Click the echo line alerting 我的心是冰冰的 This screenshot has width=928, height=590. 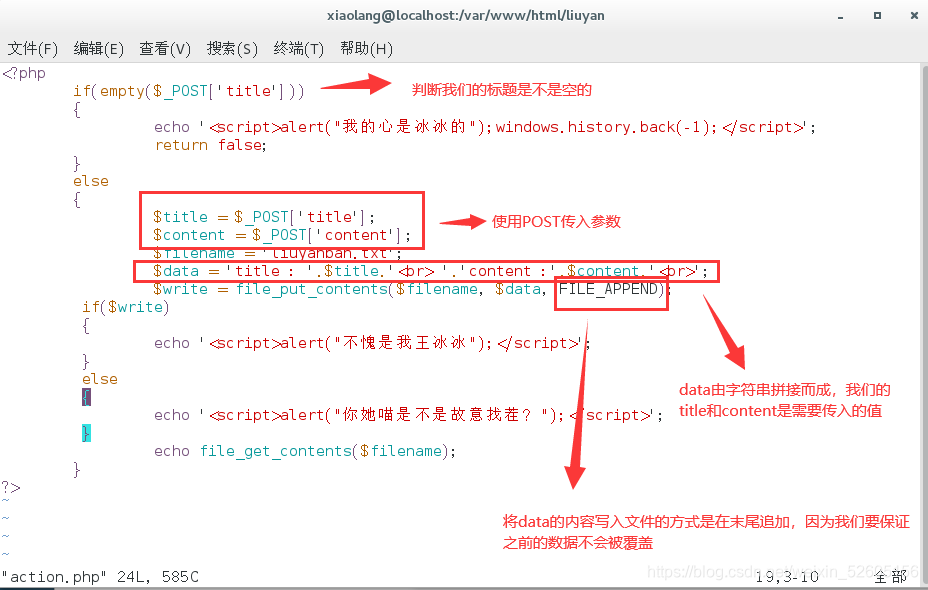(x=485, y=127)
